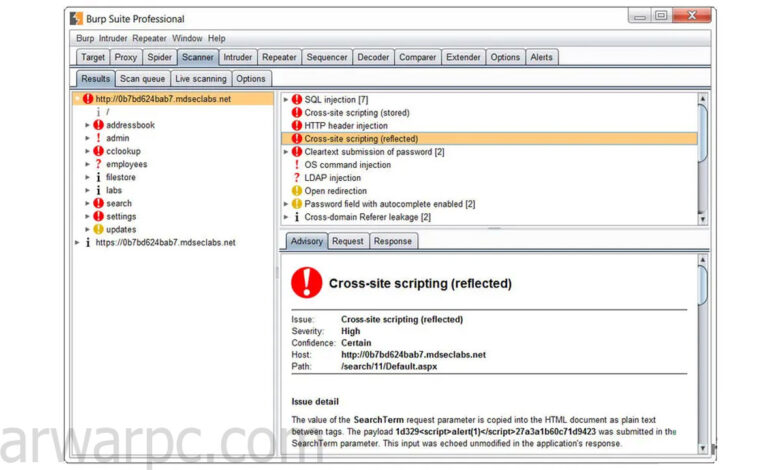Open the Extender tab
Viewport: 780px width, 470px height.
[x=463, y=57]
